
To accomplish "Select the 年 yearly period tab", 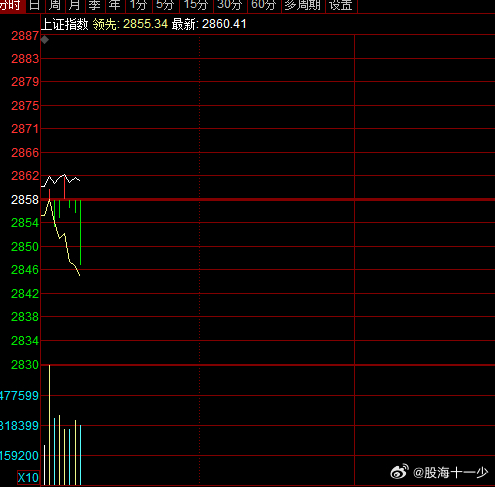I will [115, 6].
